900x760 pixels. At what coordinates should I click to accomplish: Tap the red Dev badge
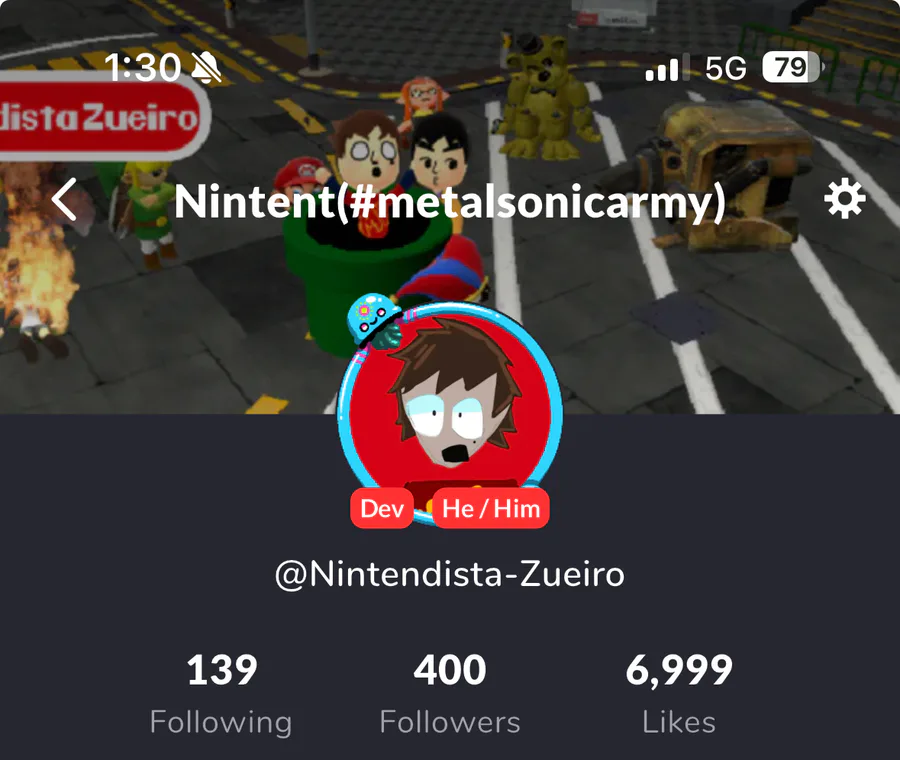pos(382,509)
